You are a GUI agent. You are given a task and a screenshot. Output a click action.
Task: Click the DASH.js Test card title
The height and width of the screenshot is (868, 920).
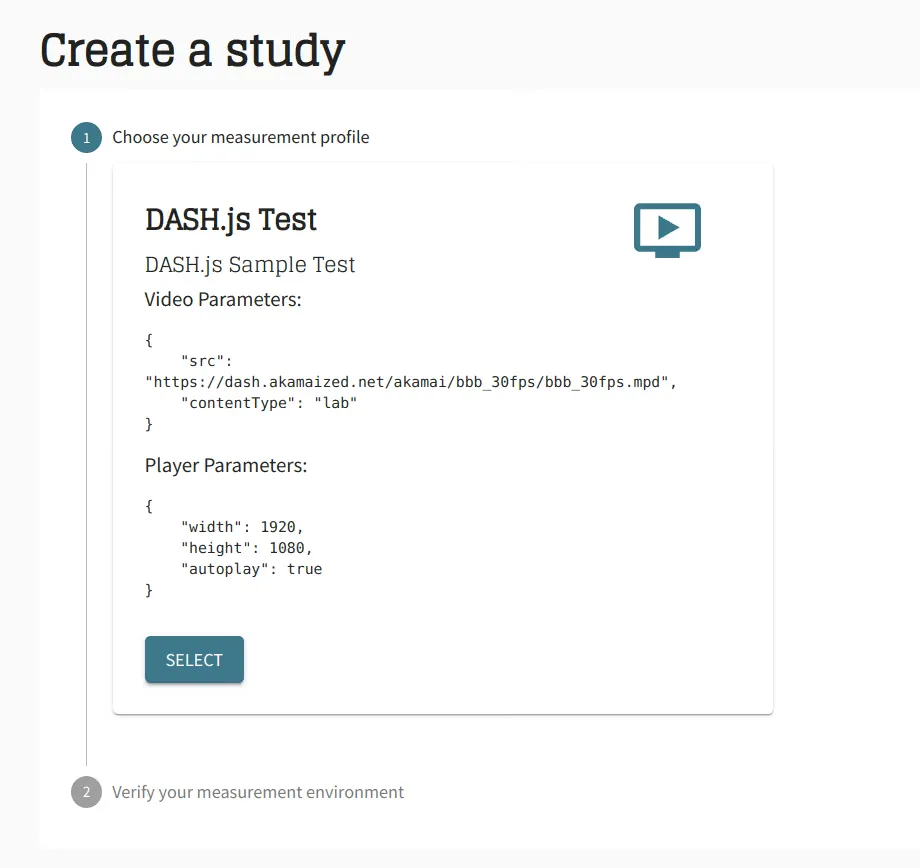coord(231,219)
